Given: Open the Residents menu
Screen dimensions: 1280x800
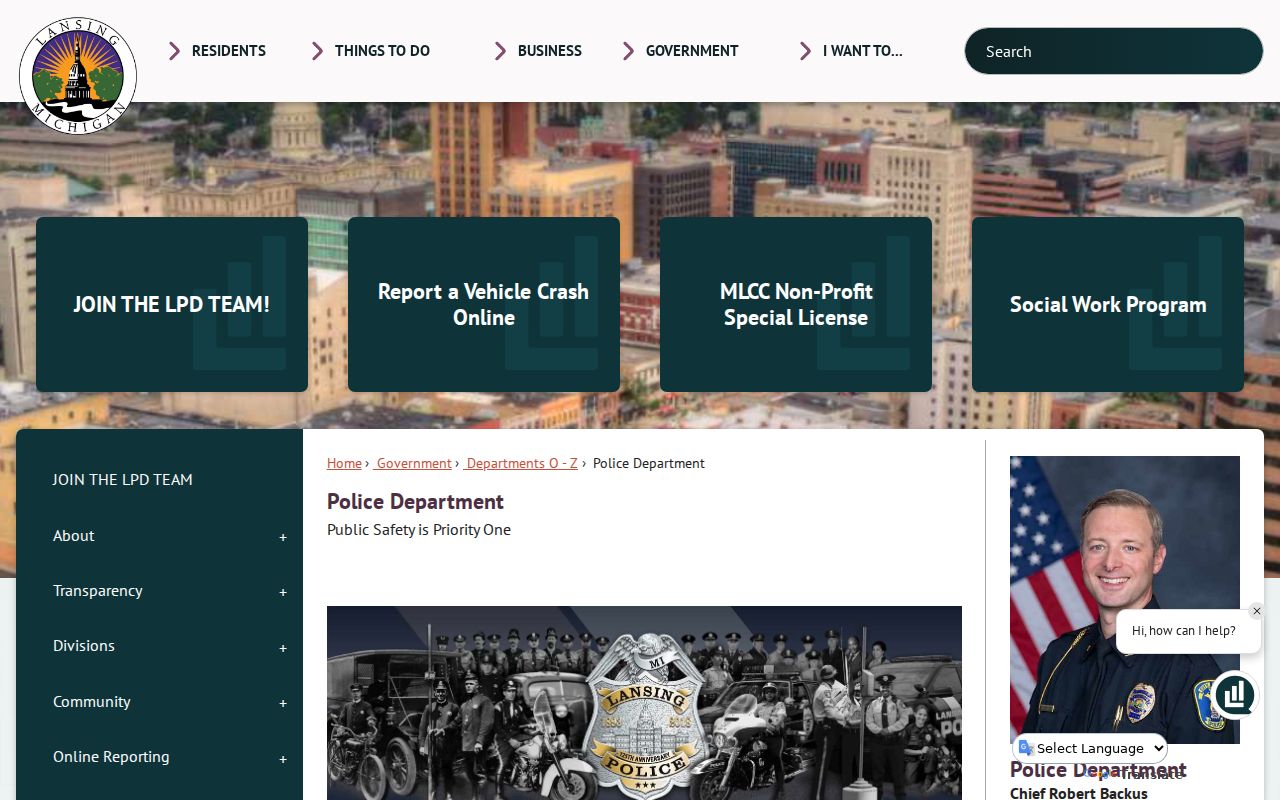Looking at the screenshot, I should click(229, 51).
